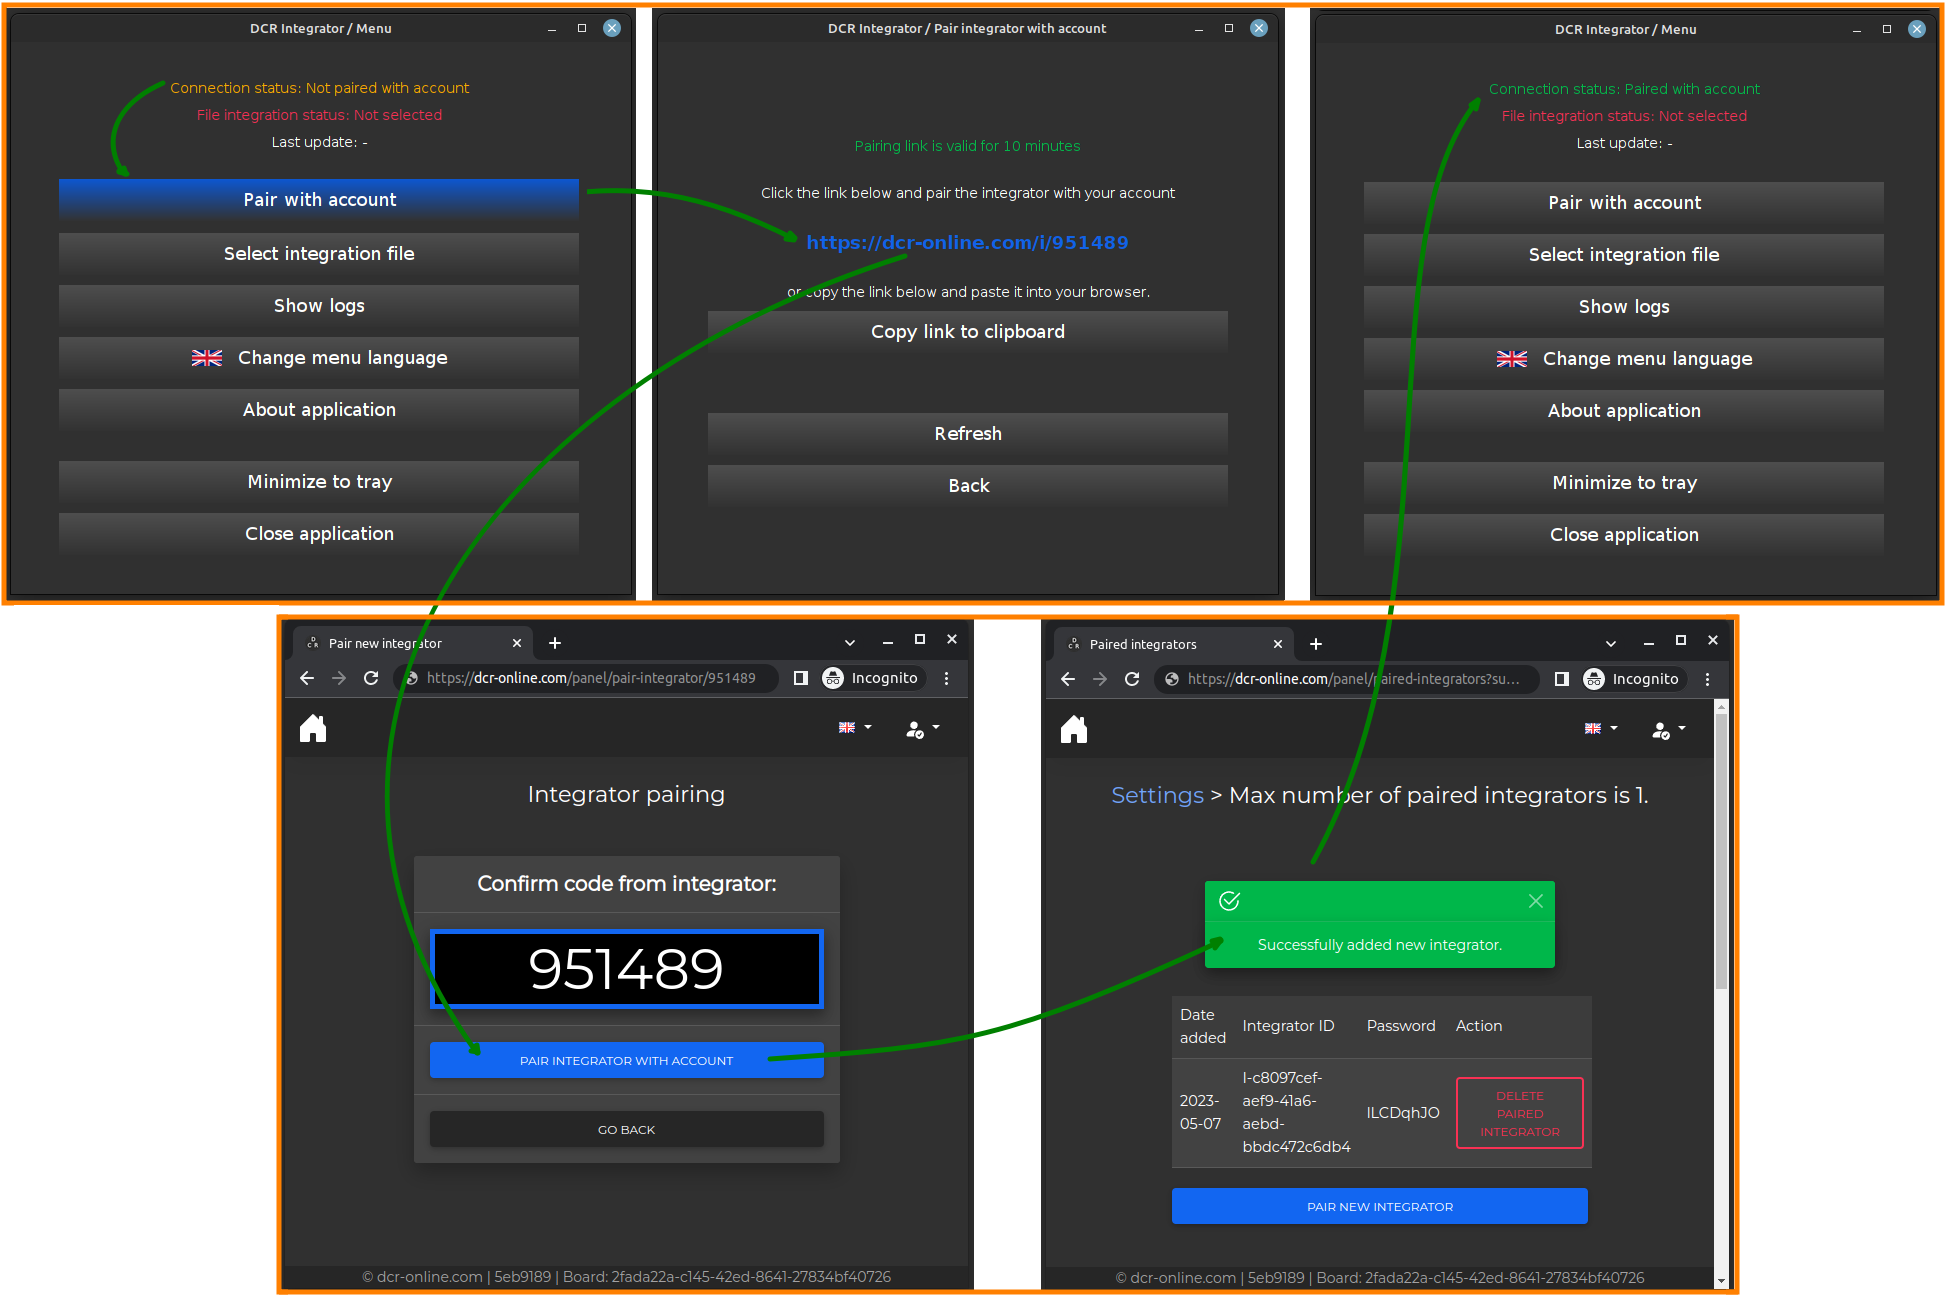The width and height of the screenshot is (1945, 1296).
Task: Open Show logs in right Menu window
Action: coord(1624,307)
